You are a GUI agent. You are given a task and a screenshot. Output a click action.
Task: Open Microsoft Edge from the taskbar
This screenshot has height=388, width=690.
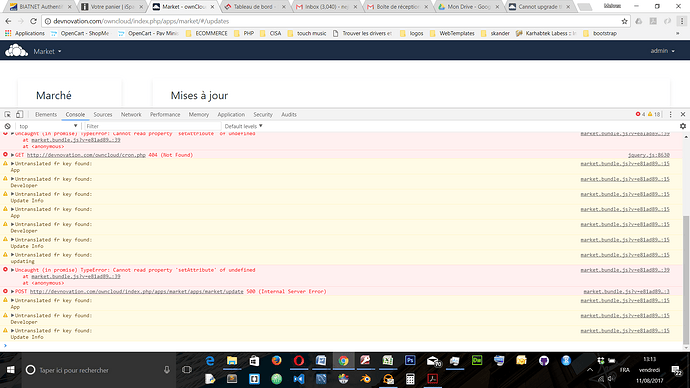coord(210,361)
